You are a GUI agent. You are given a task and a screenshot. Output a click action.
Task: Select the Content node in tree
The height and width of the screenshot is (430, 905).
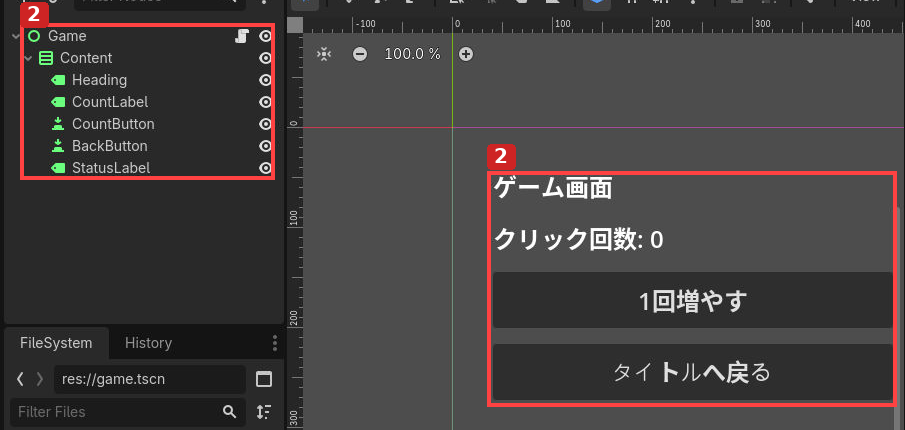pos(86,58)
